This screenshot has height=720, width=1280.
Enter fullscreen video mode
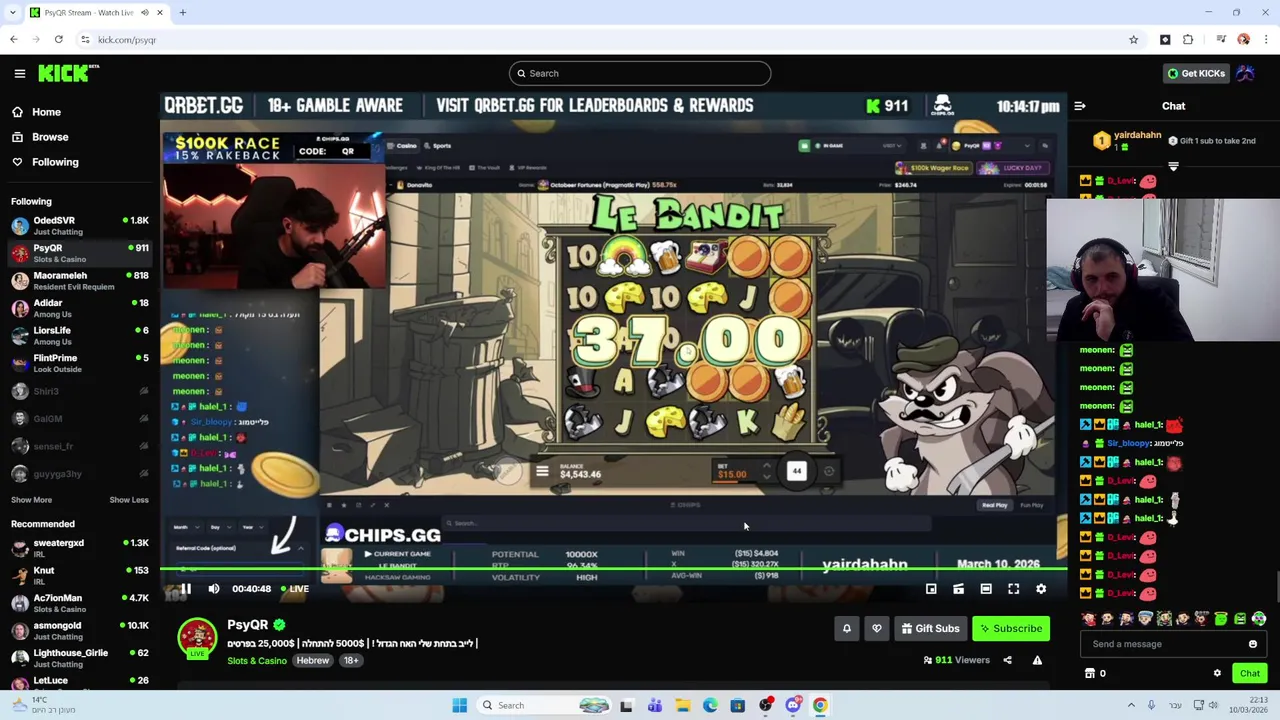click(1013, 589)
